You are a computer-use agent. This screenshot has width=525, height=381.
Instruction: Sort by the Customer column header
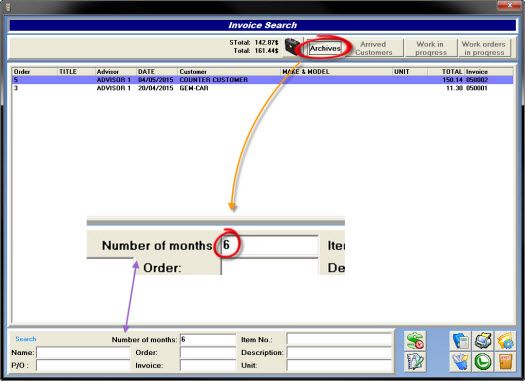pos(229,72)
